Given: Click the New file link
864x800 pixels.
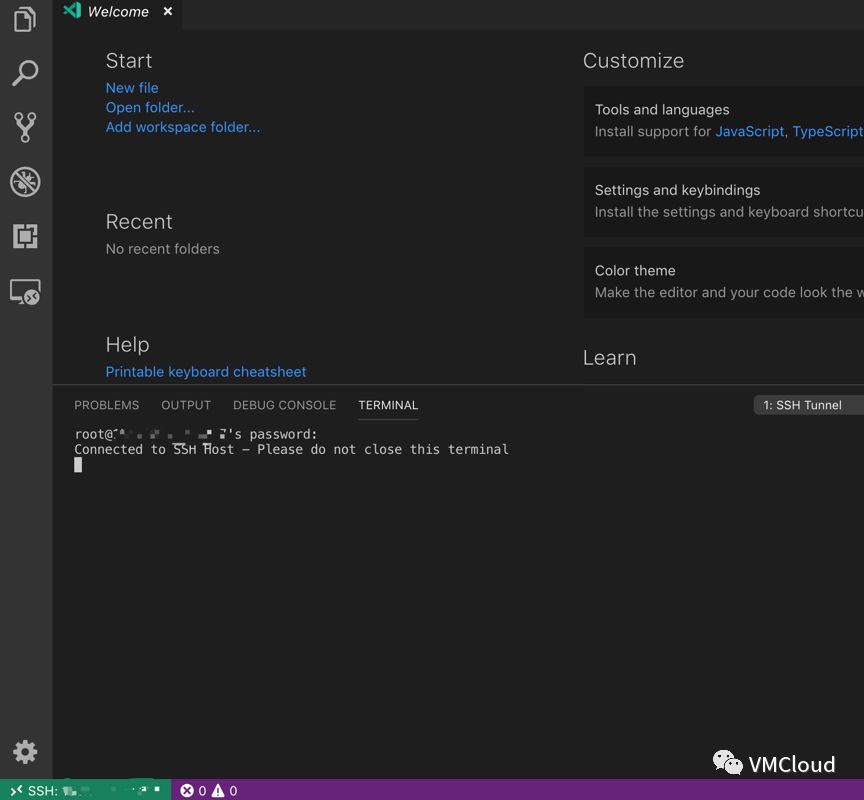Looking at the screenshot, I should coord(132,88).
